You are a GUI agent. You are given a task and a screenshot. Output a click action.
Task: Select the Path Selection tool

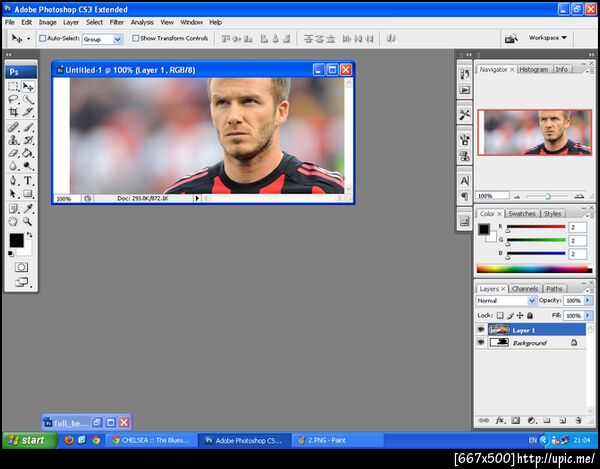coord(13,194)
